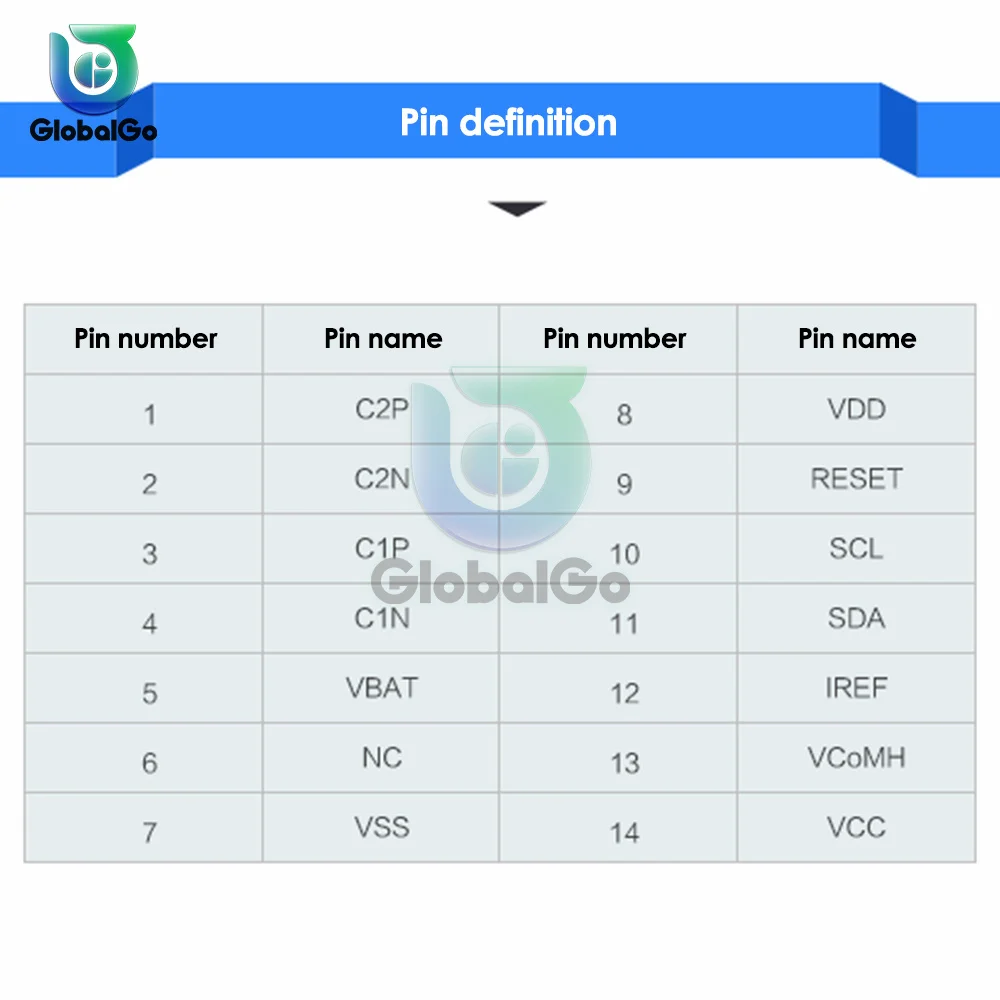Select the C2P pin name cell
1000x1000 pixels.
(382, 409)
